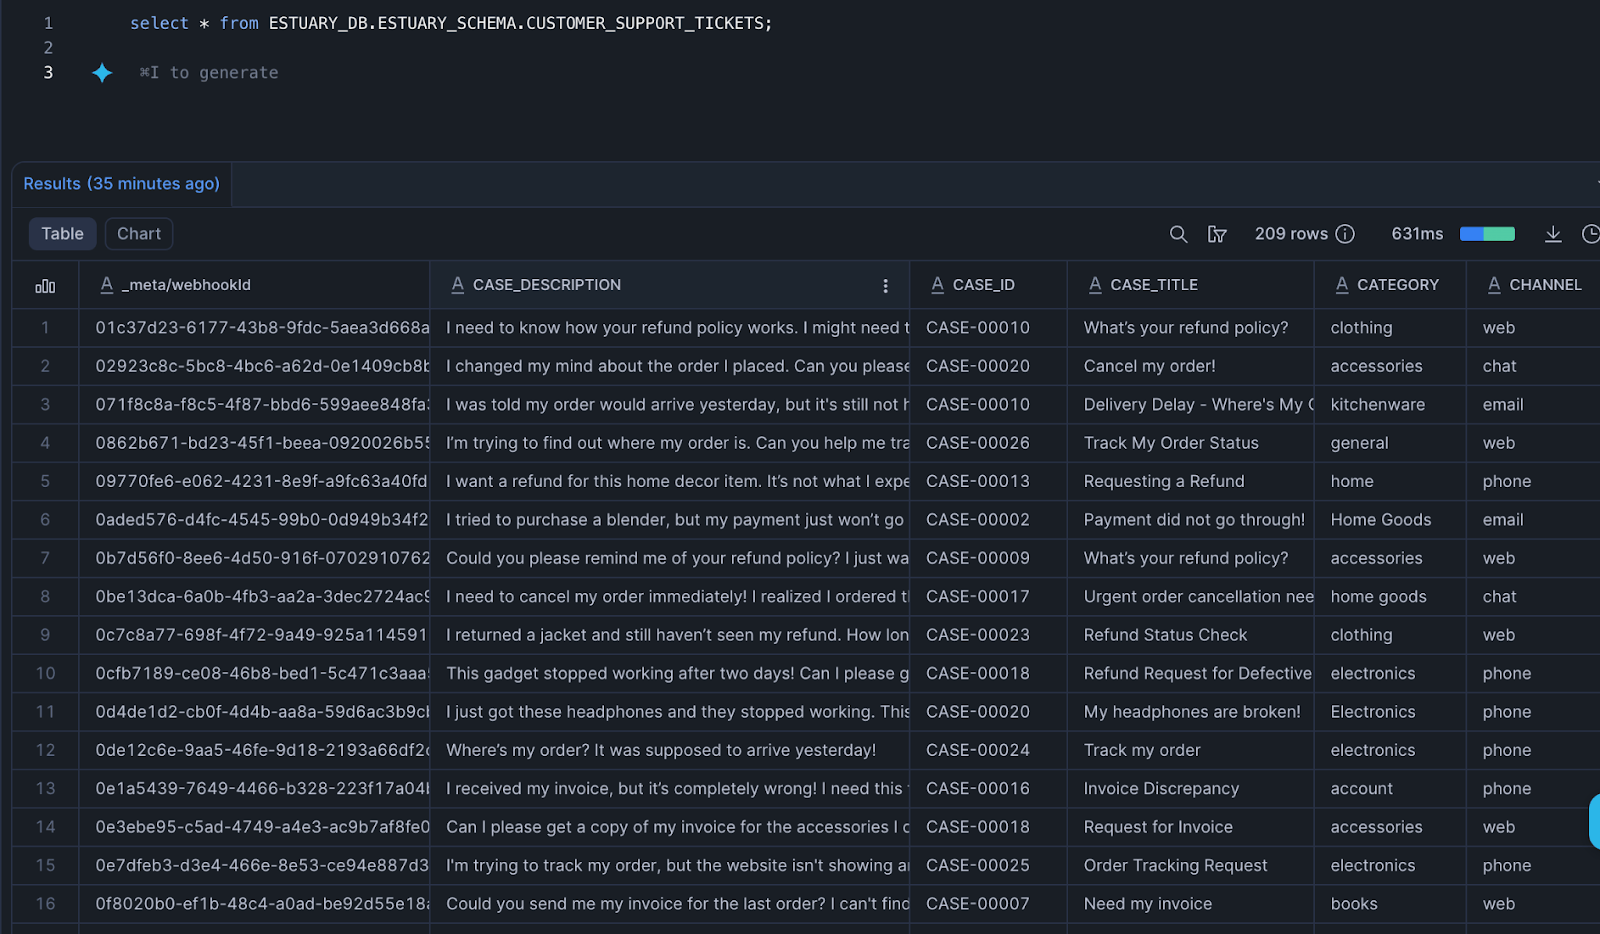The image size is (1600, 934).
Task: Click the 209 rows label
Action: coord(1293,233)
